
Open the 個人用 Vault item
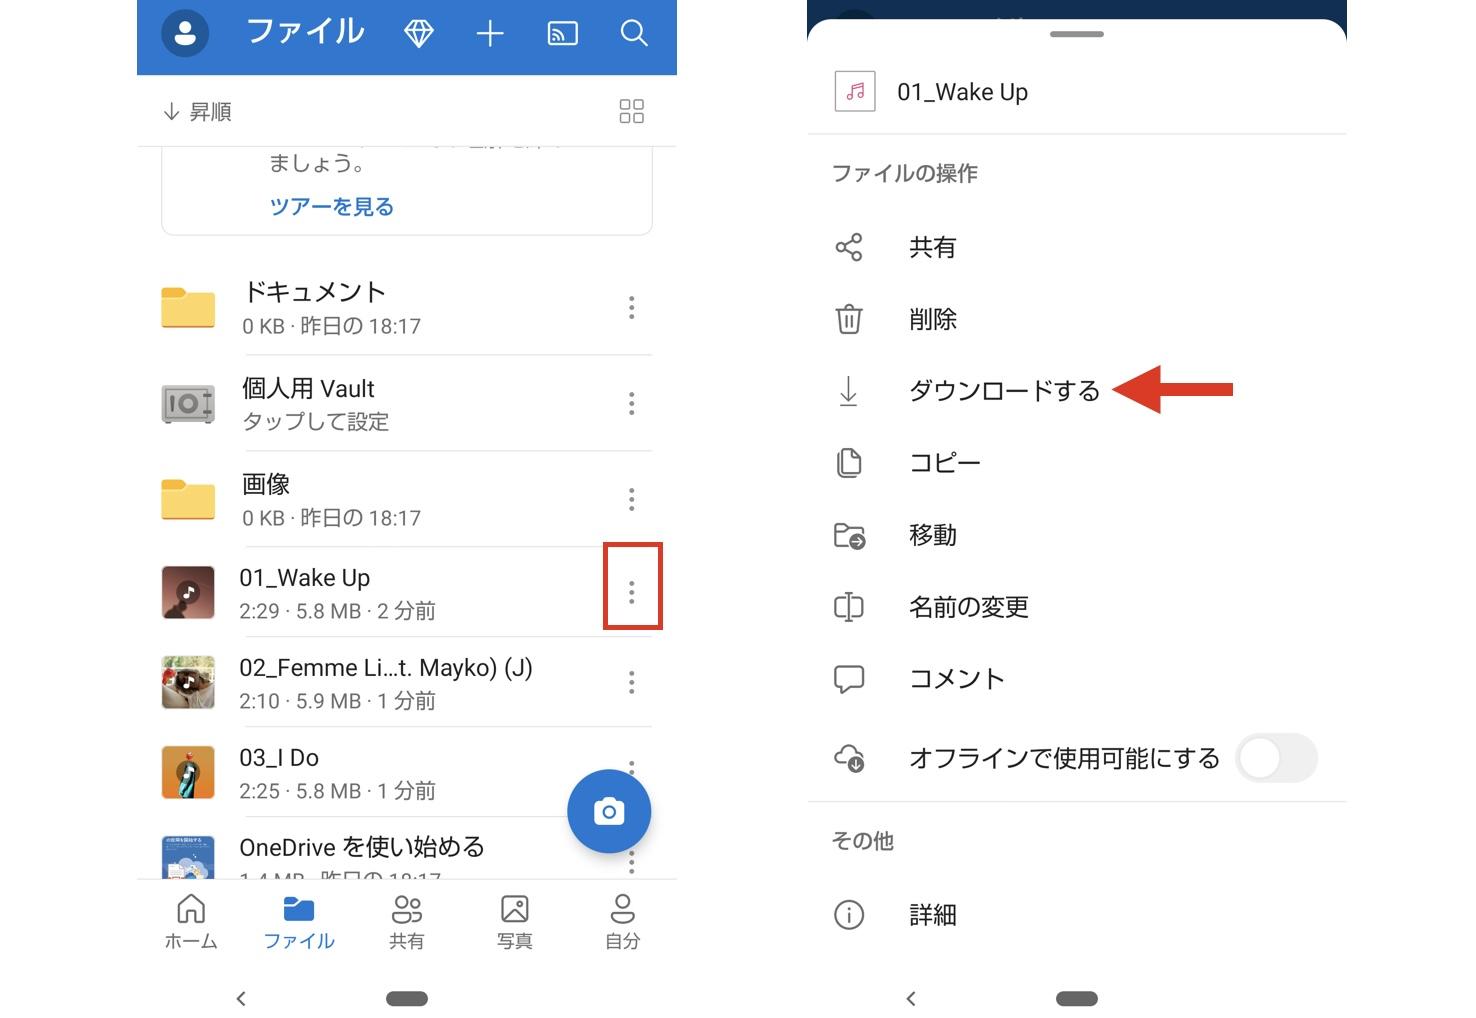(407, 403)
